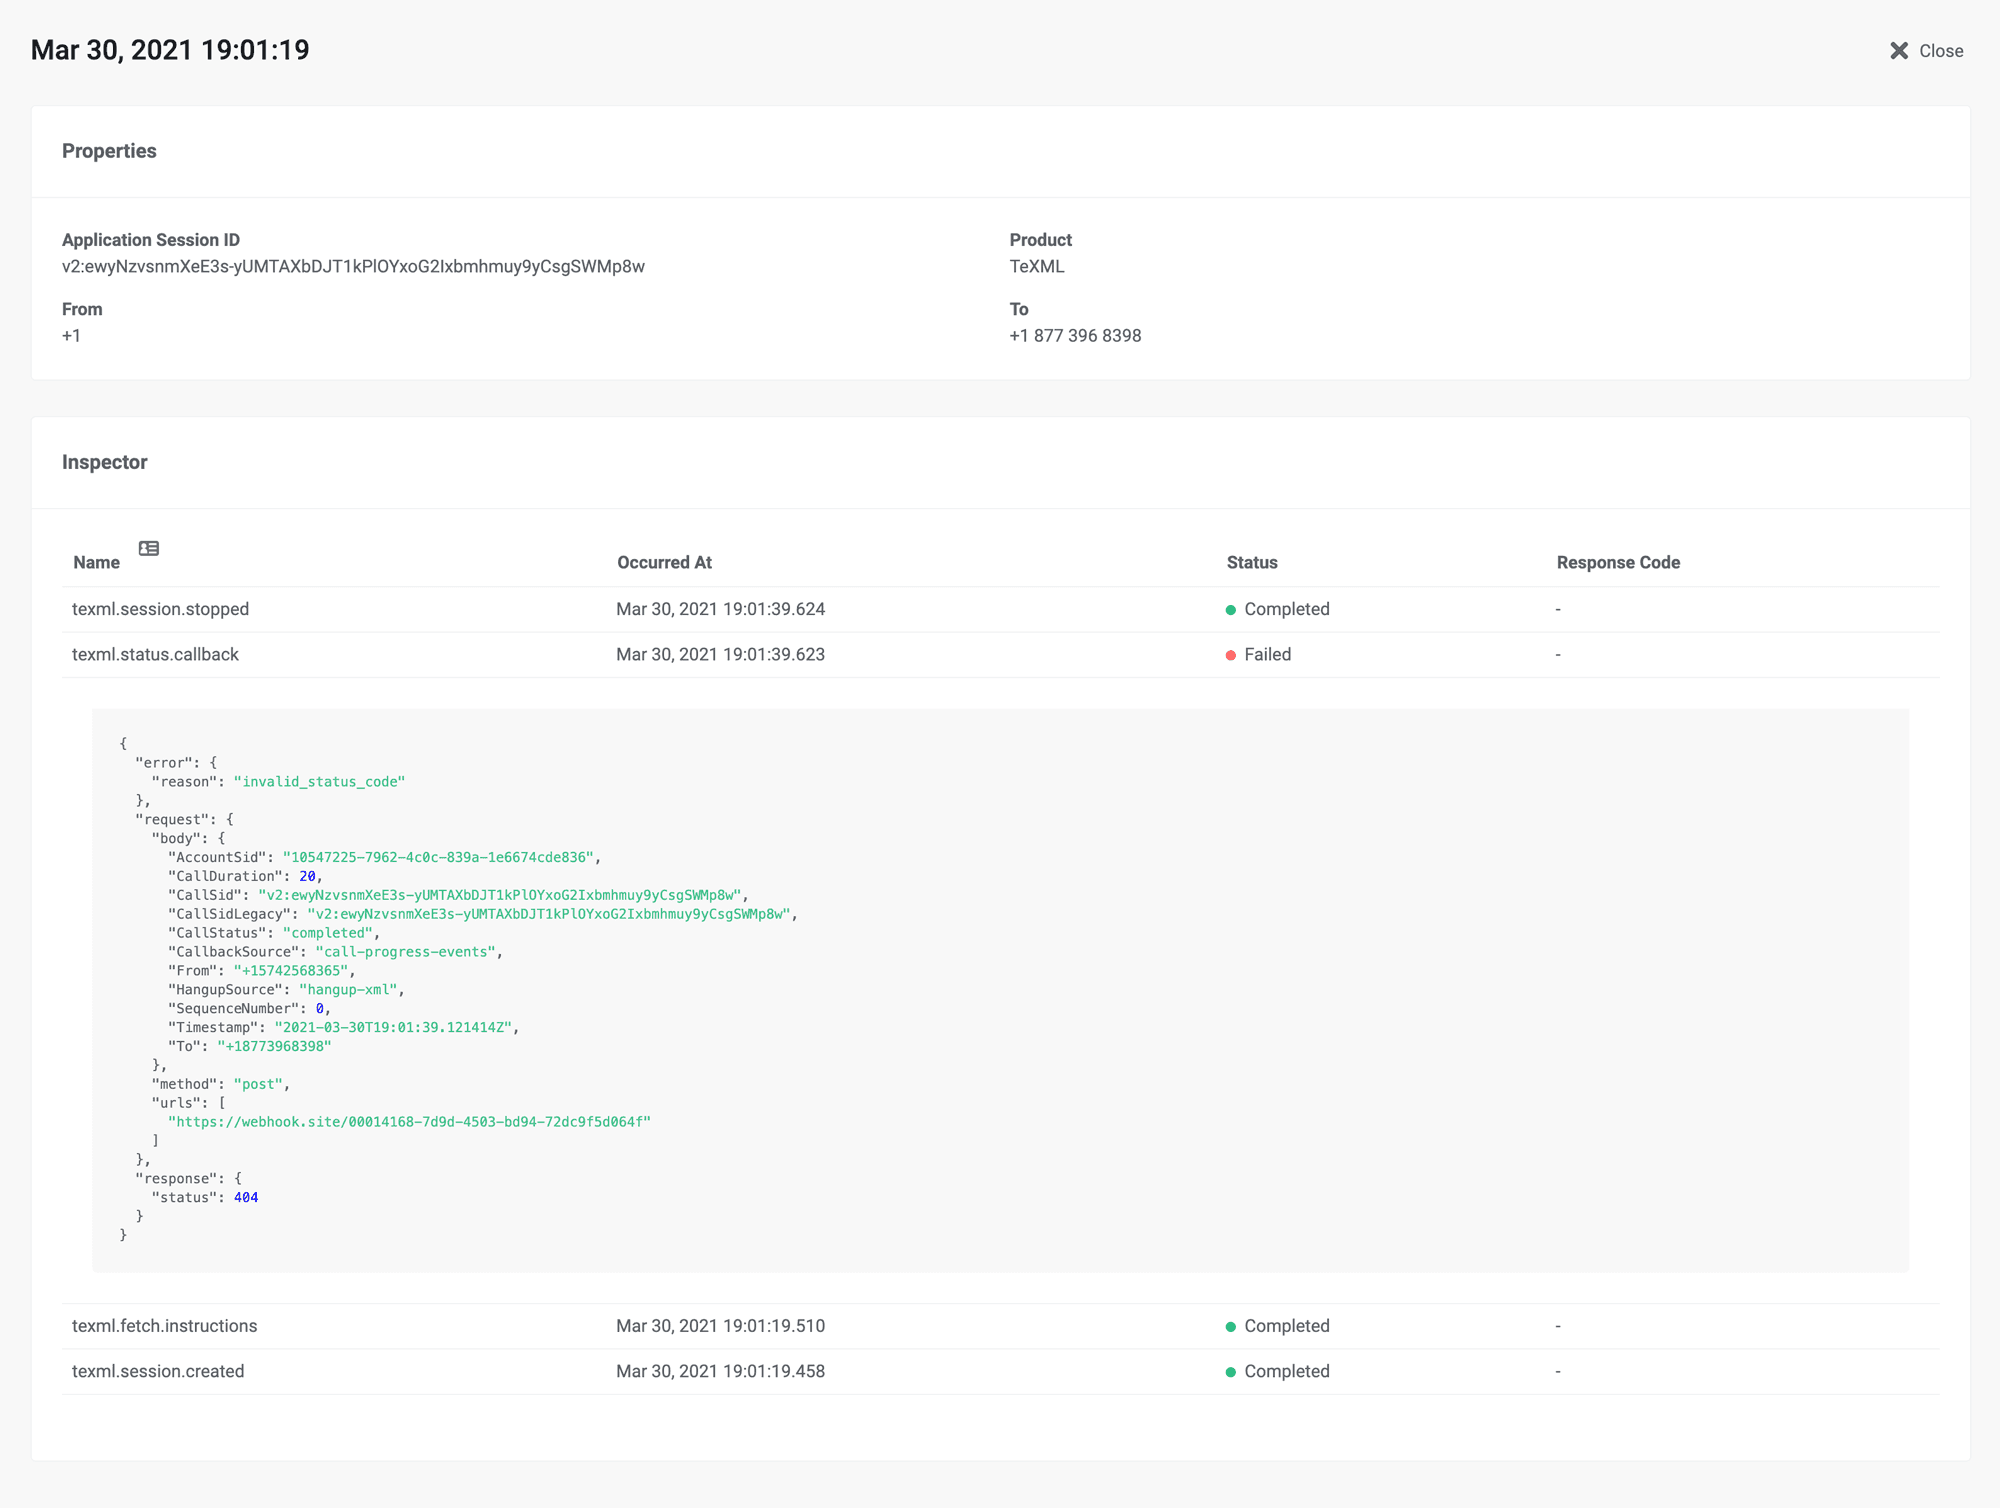Click the Application Session ID value

point(353,267)
